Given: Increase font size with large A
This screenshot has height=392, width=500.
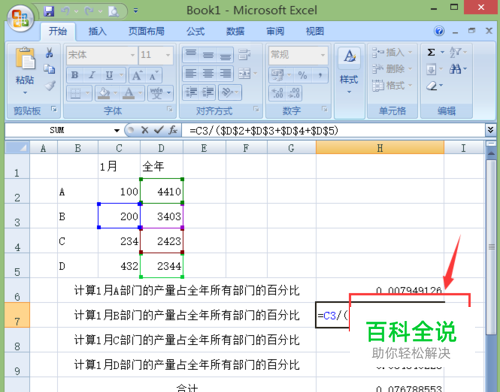Looking at the screenshot, I should point(137,76).
